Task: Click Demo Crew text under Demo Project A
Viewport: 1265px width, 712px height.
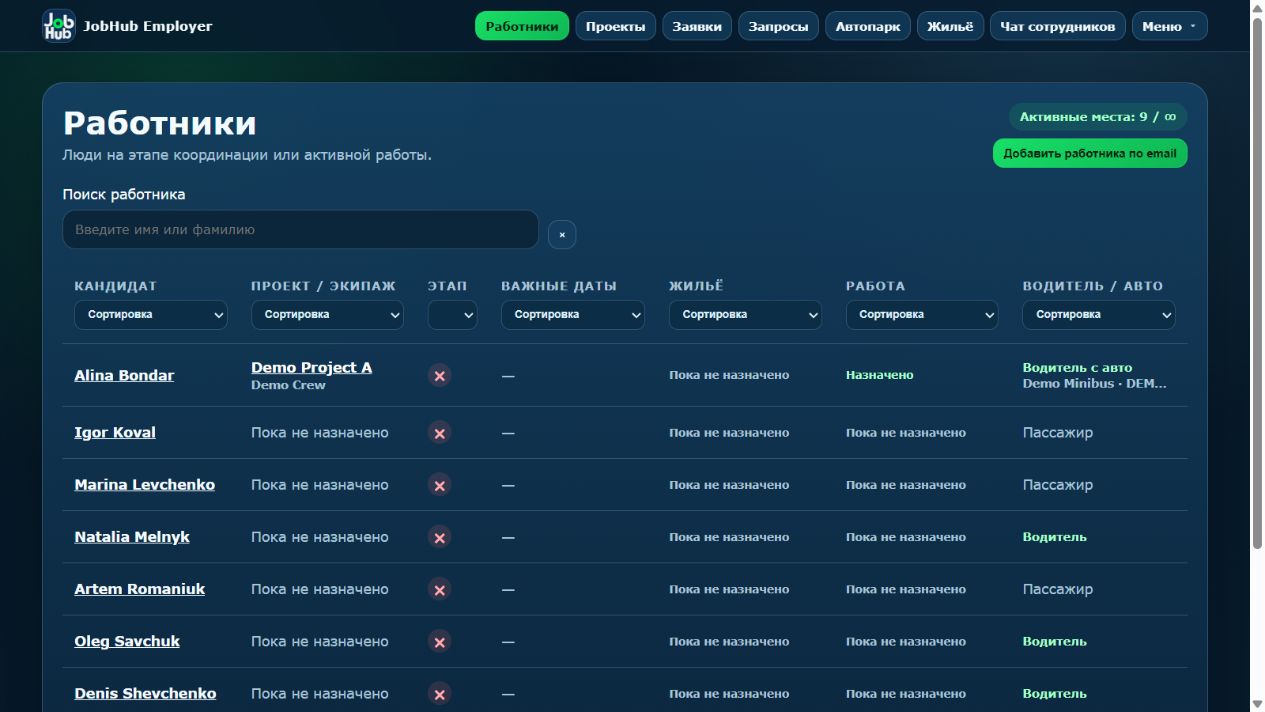Action: pos(288,385)
